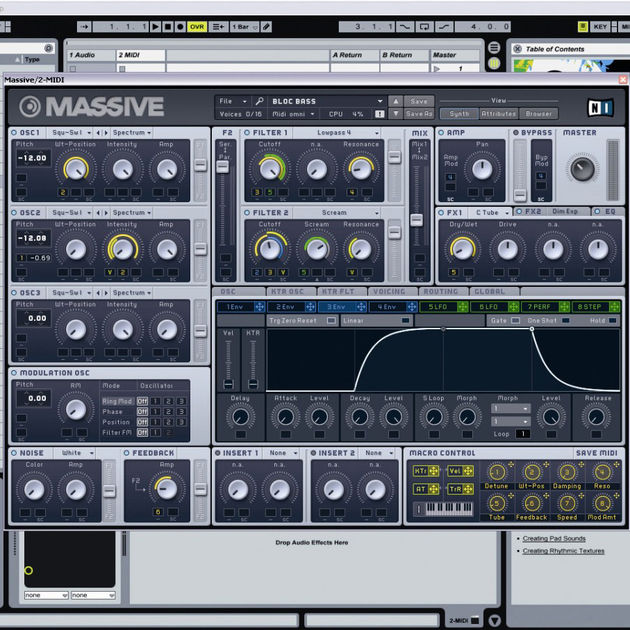Click the Native Instruments NI logo
The height and width of the screenshot is (630, 630).
(601, 107)
